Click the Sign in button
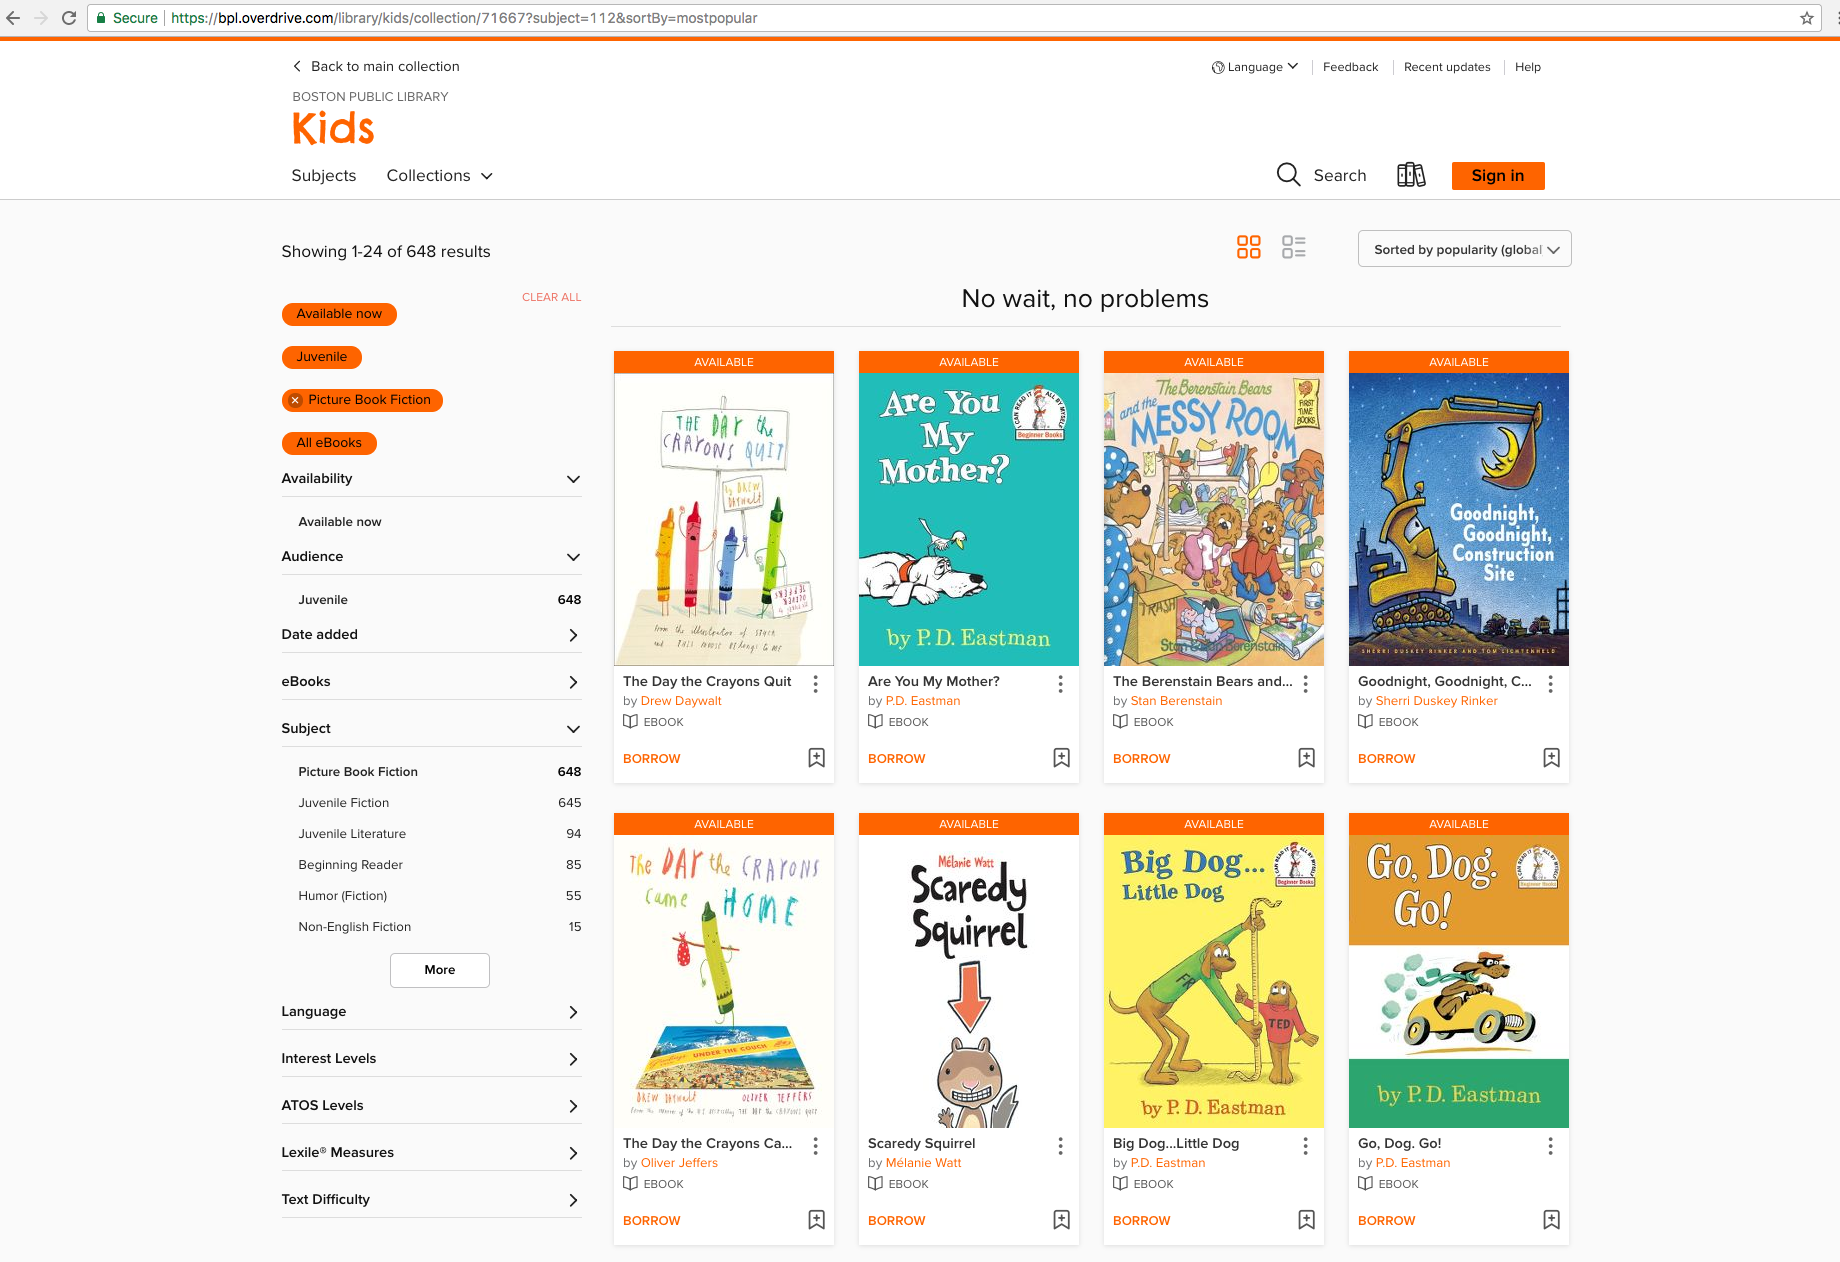Screen dimensions: 1840x1262 point(1497,176)
